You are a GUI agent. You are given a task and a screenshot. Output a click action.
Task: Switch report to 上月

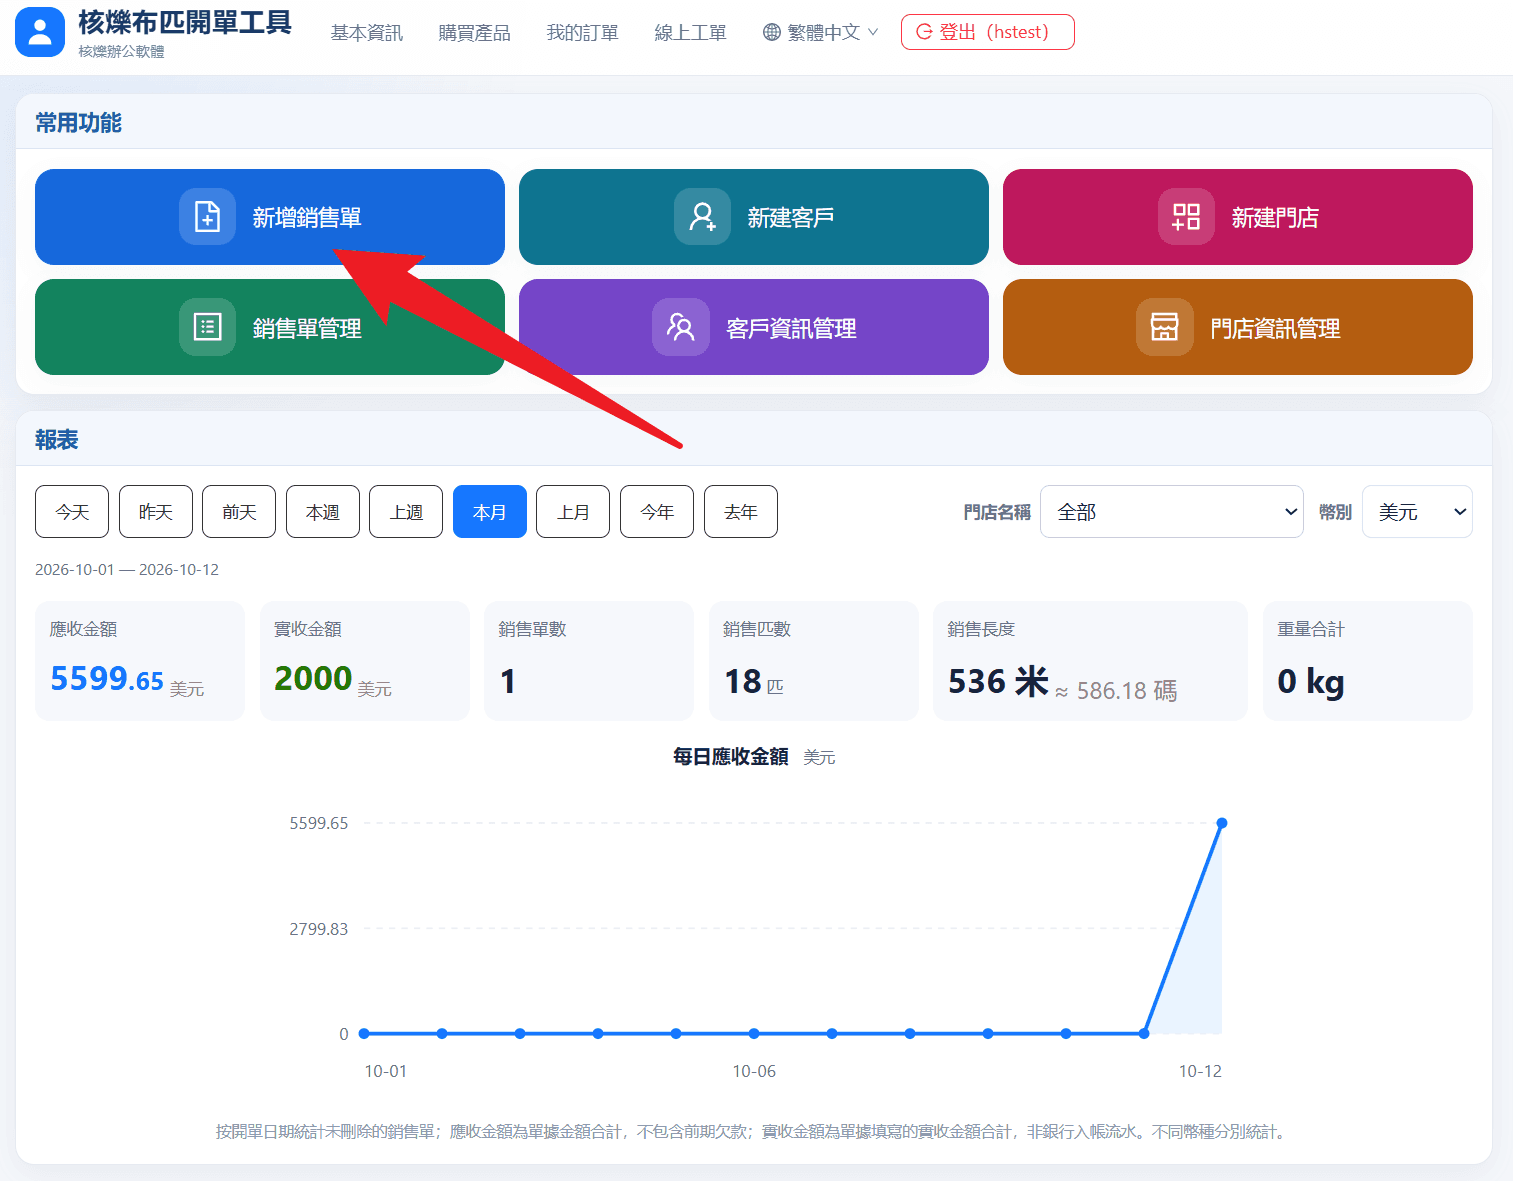click(x=573, y=511)
